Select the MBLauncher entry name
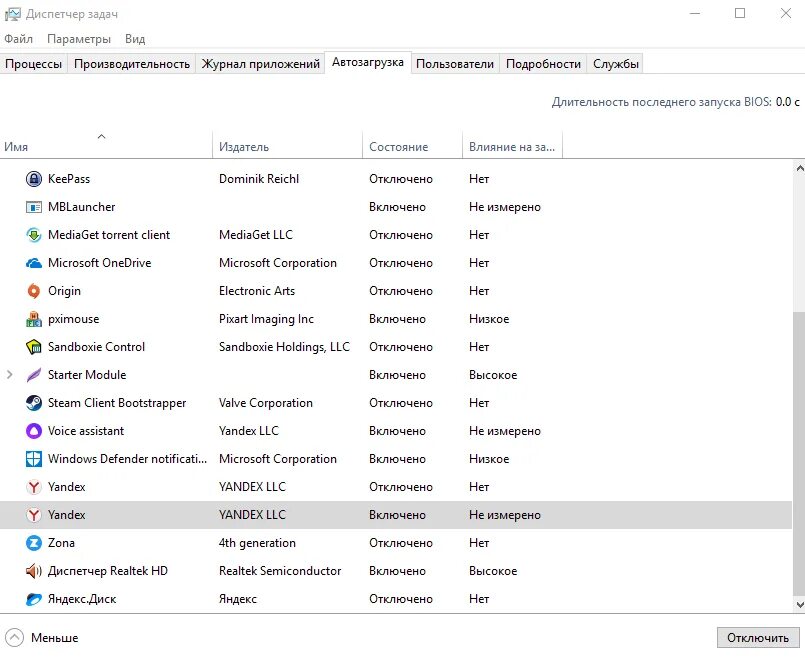This screenshot has width=805, height=658. tap(82, 207)
